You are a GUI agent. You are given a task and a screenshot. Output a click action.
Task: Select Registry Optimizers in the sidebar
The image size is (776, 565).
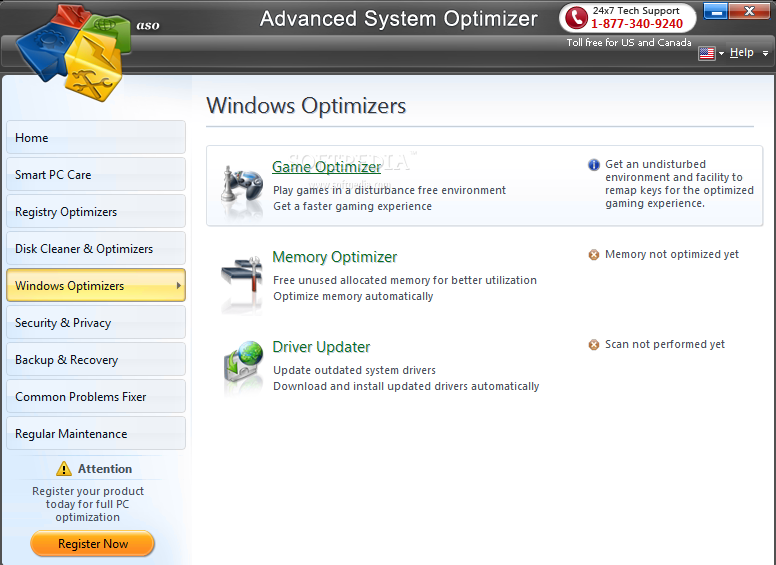[x=96, y=211]
